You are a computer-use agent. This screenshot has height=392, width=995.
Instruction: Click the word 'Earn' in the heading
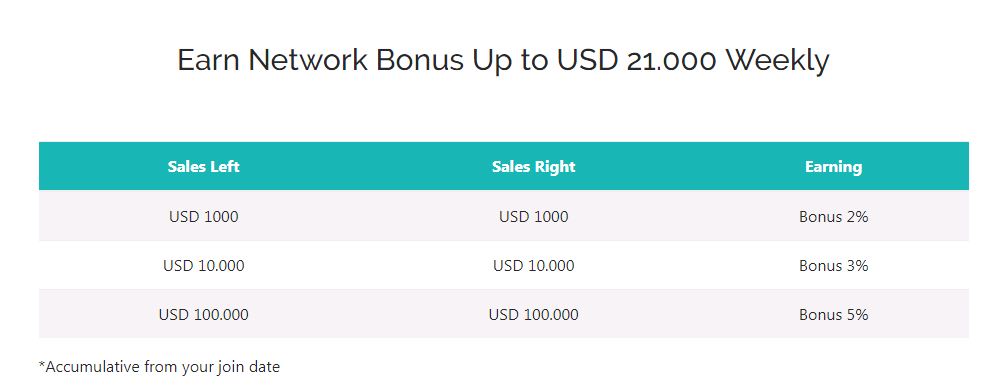(x=209, y=61)
